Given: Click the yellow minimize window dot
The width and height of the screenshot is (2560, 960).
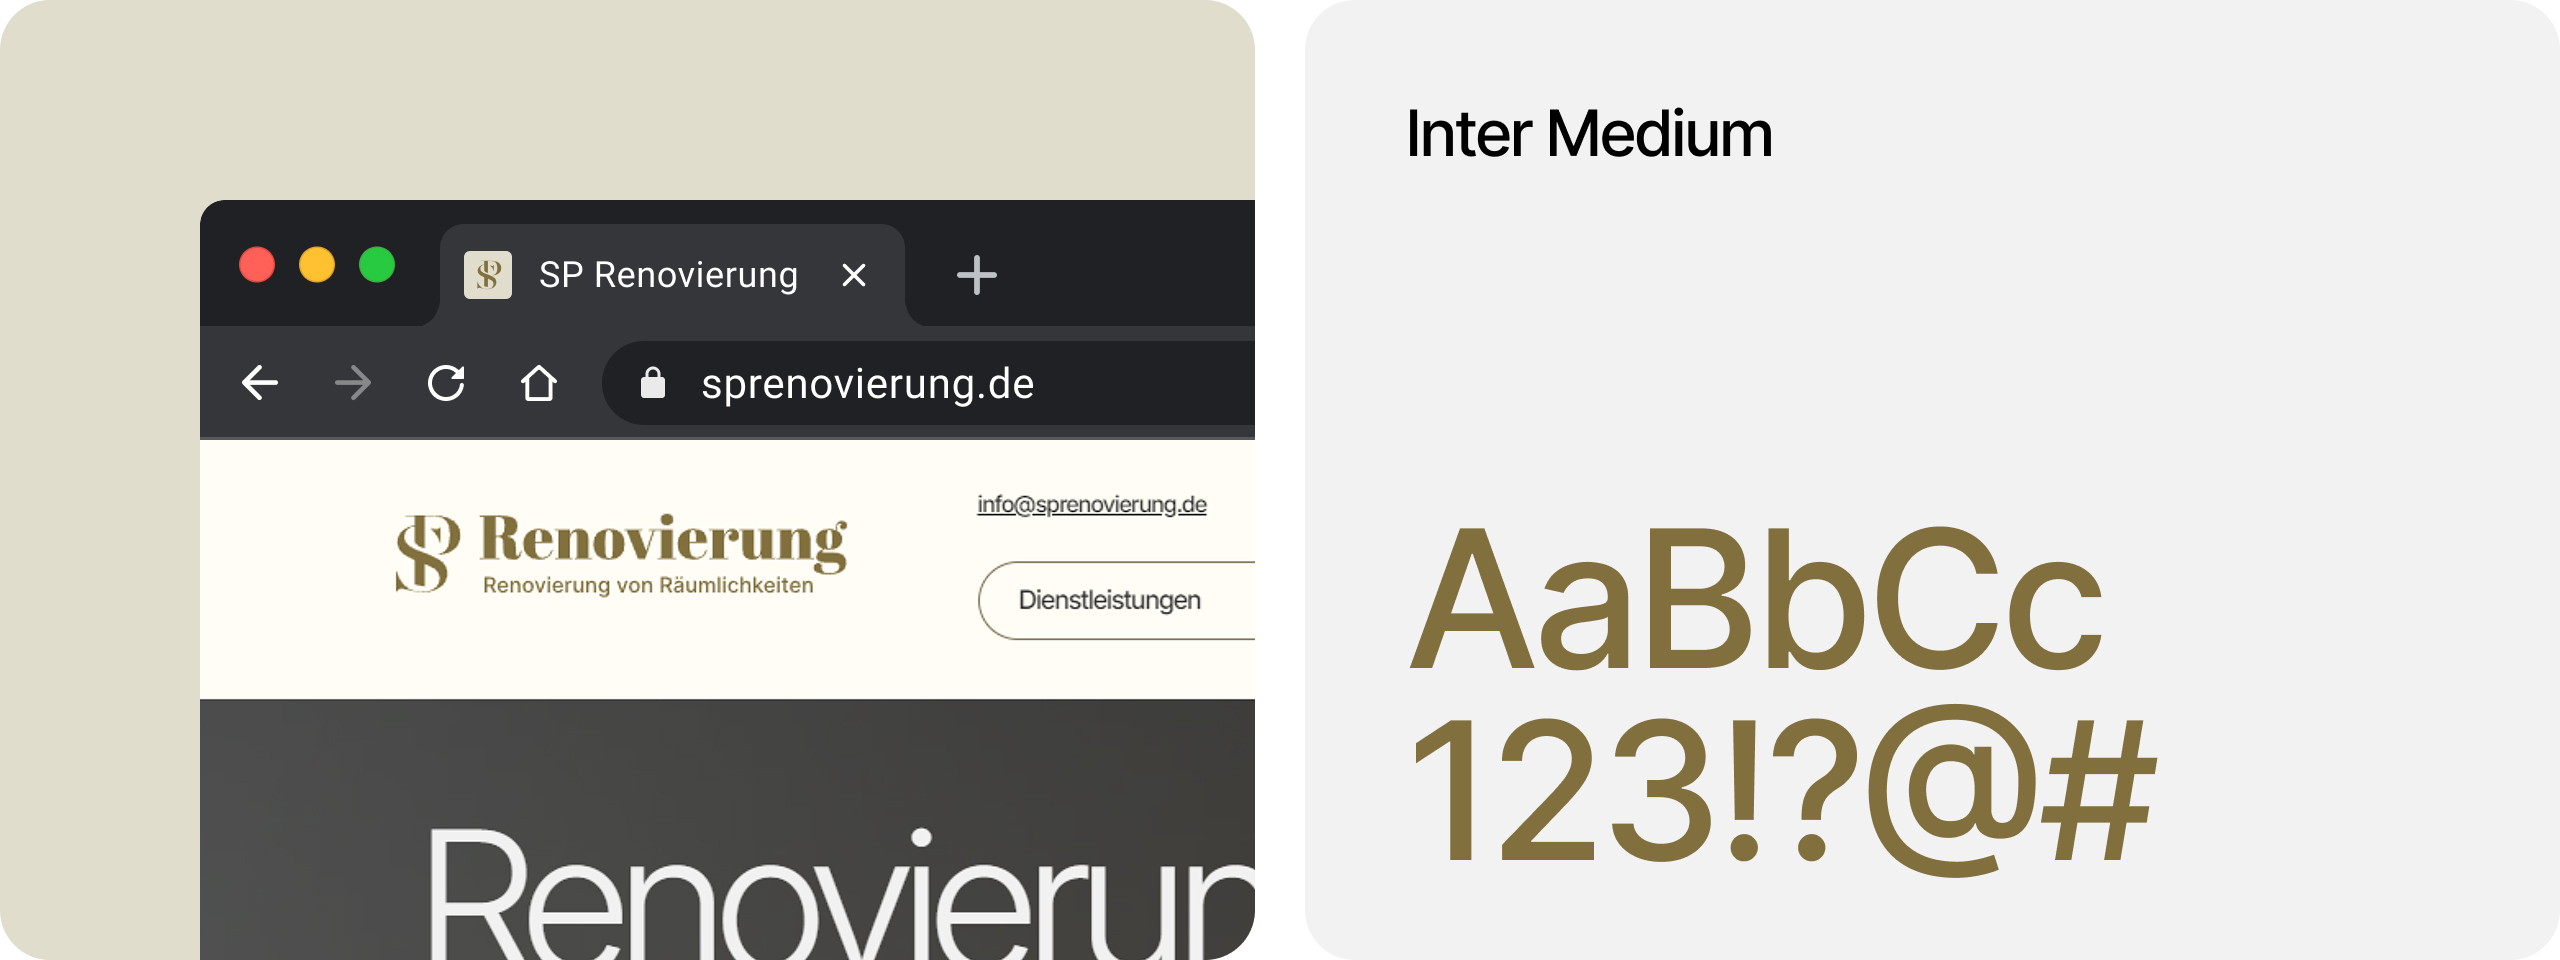Looking at the screenshot, I should [317, 265].
